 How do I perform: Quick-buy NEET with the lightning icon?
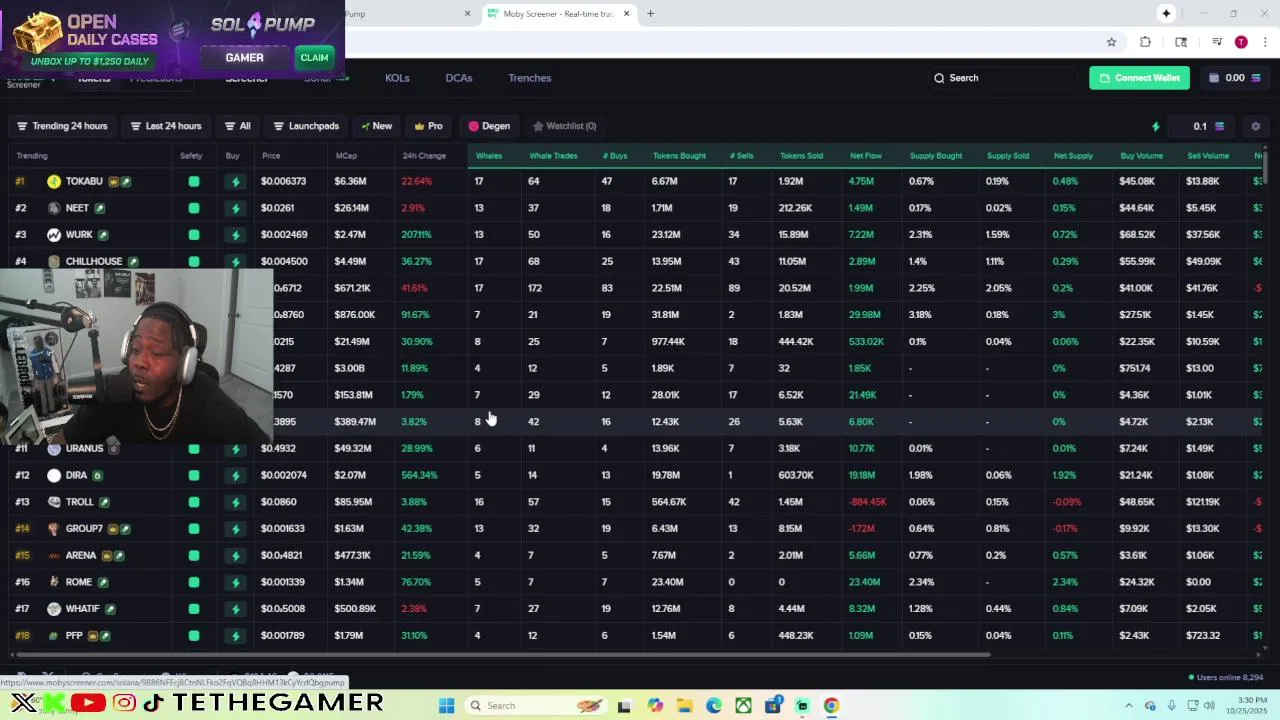tap(235, 208)
